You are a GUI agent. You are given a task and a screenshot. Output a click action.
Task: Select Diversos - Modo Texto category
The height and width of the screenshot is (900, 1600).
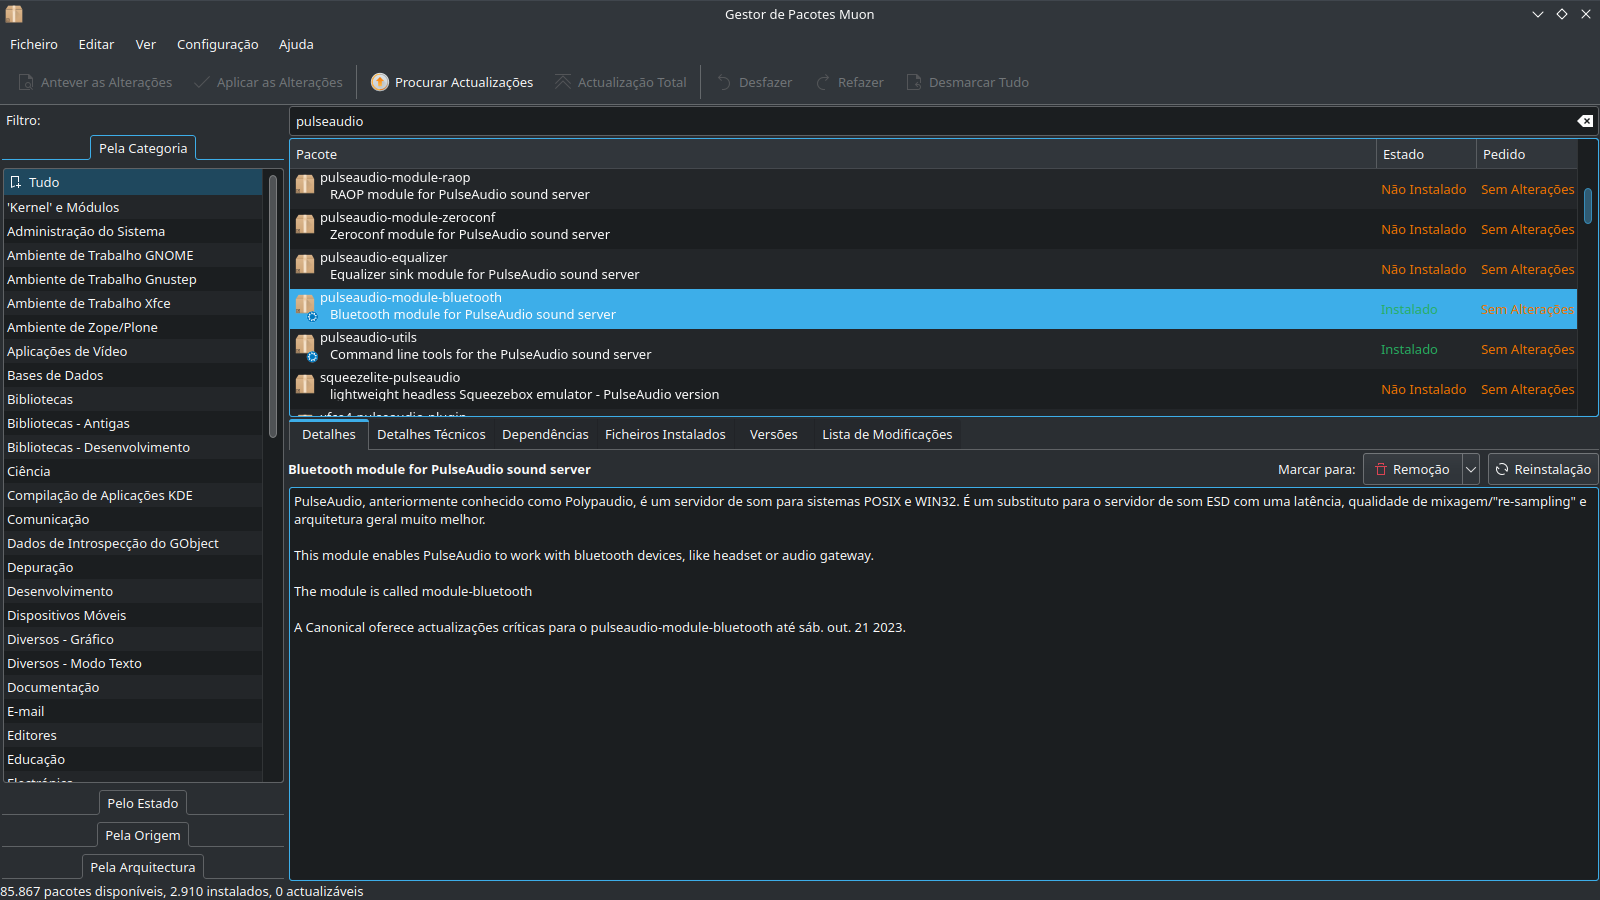pyautogui.click(x=133, y=663)
